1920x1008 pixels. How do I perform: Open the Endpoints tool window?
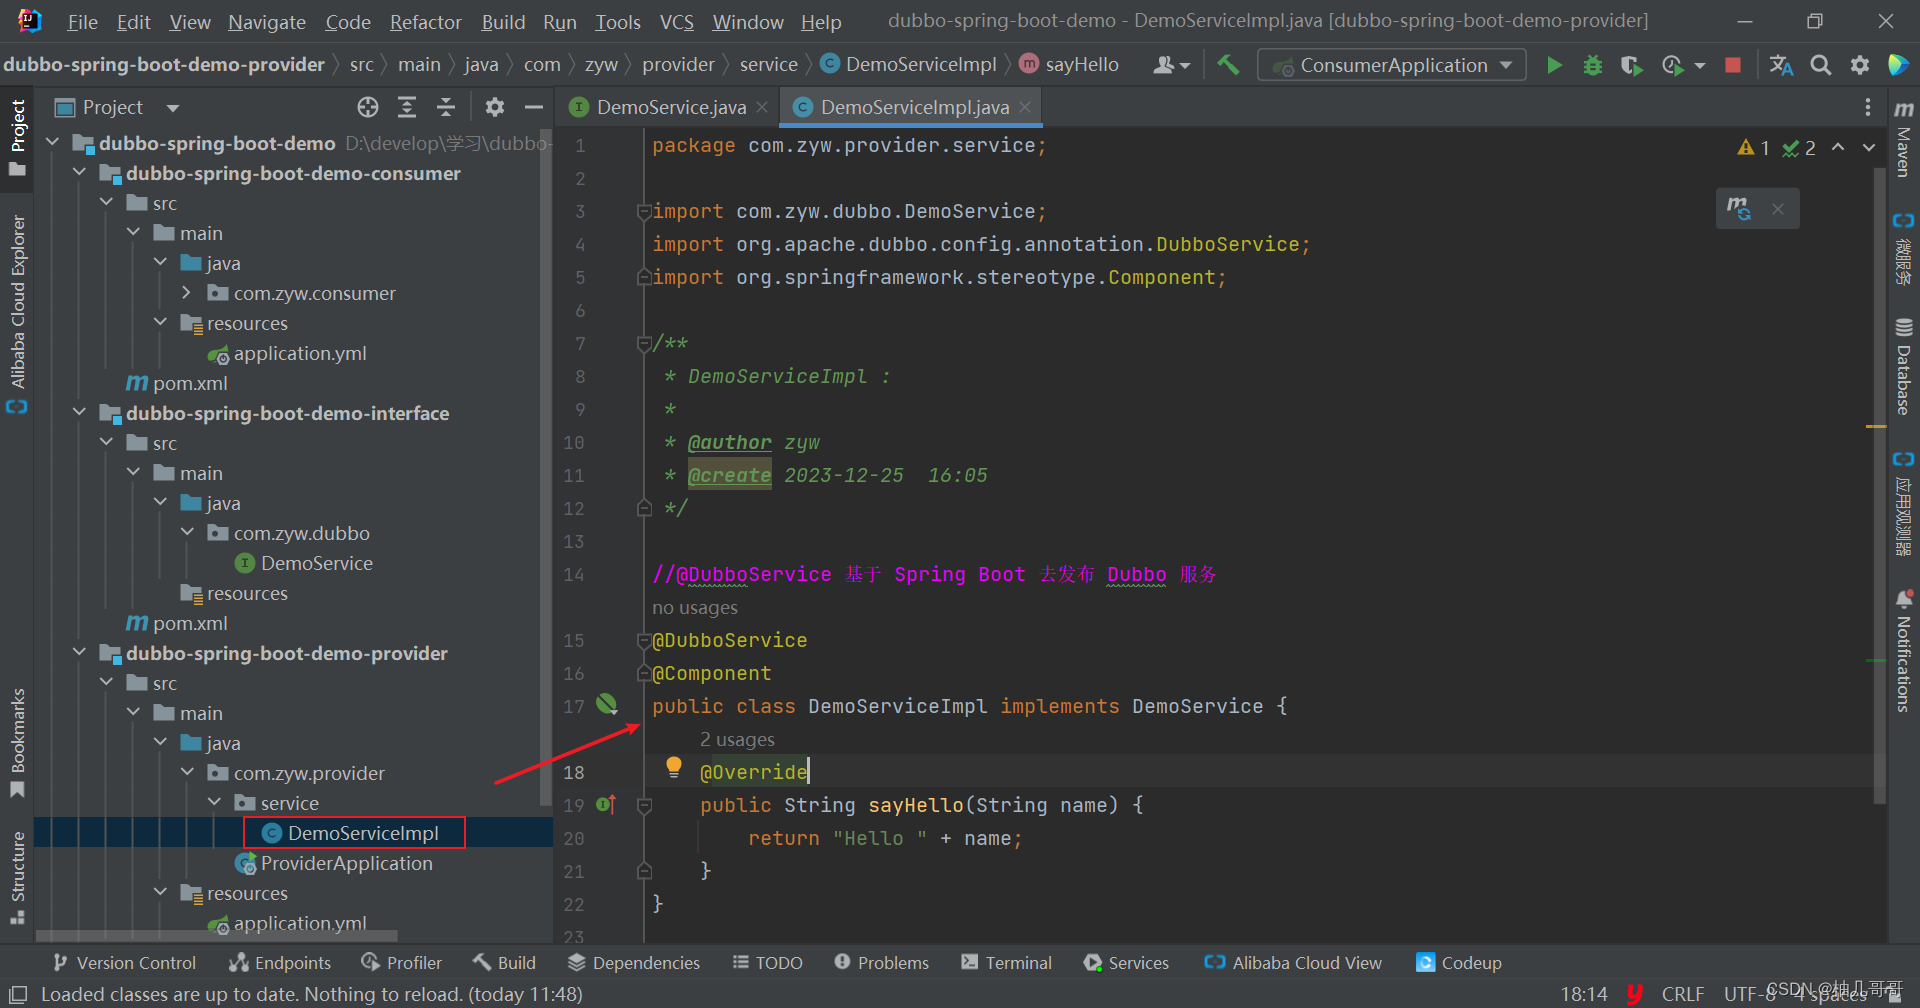(280, 963)
